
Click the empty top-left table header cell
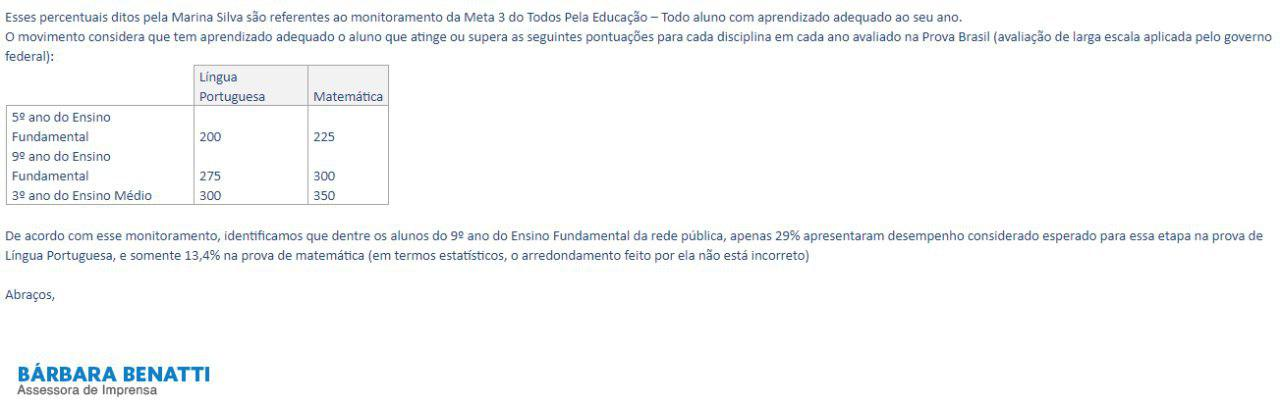point(100,86)
